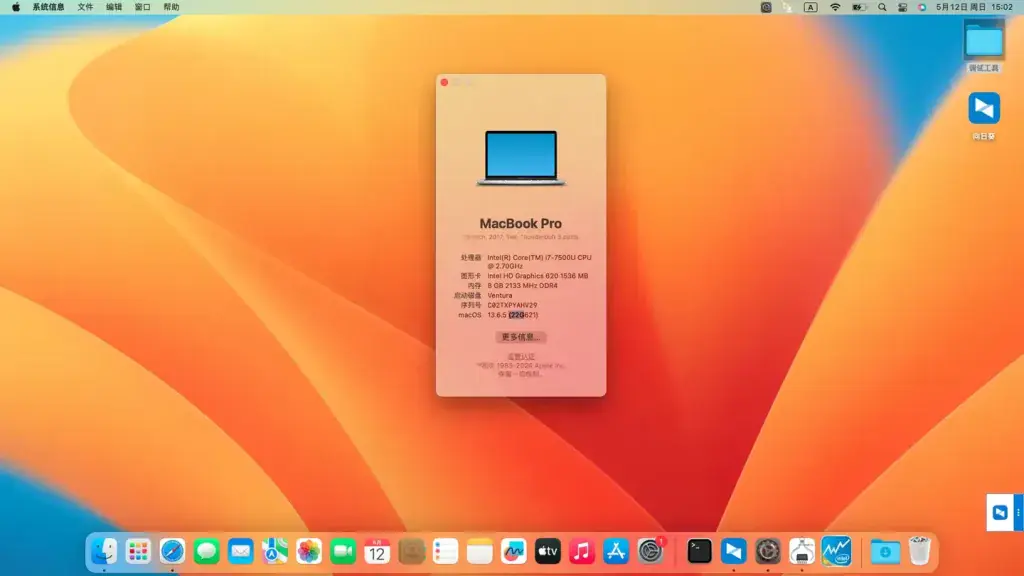Launch Terminal from the dock

coord(699,551)
